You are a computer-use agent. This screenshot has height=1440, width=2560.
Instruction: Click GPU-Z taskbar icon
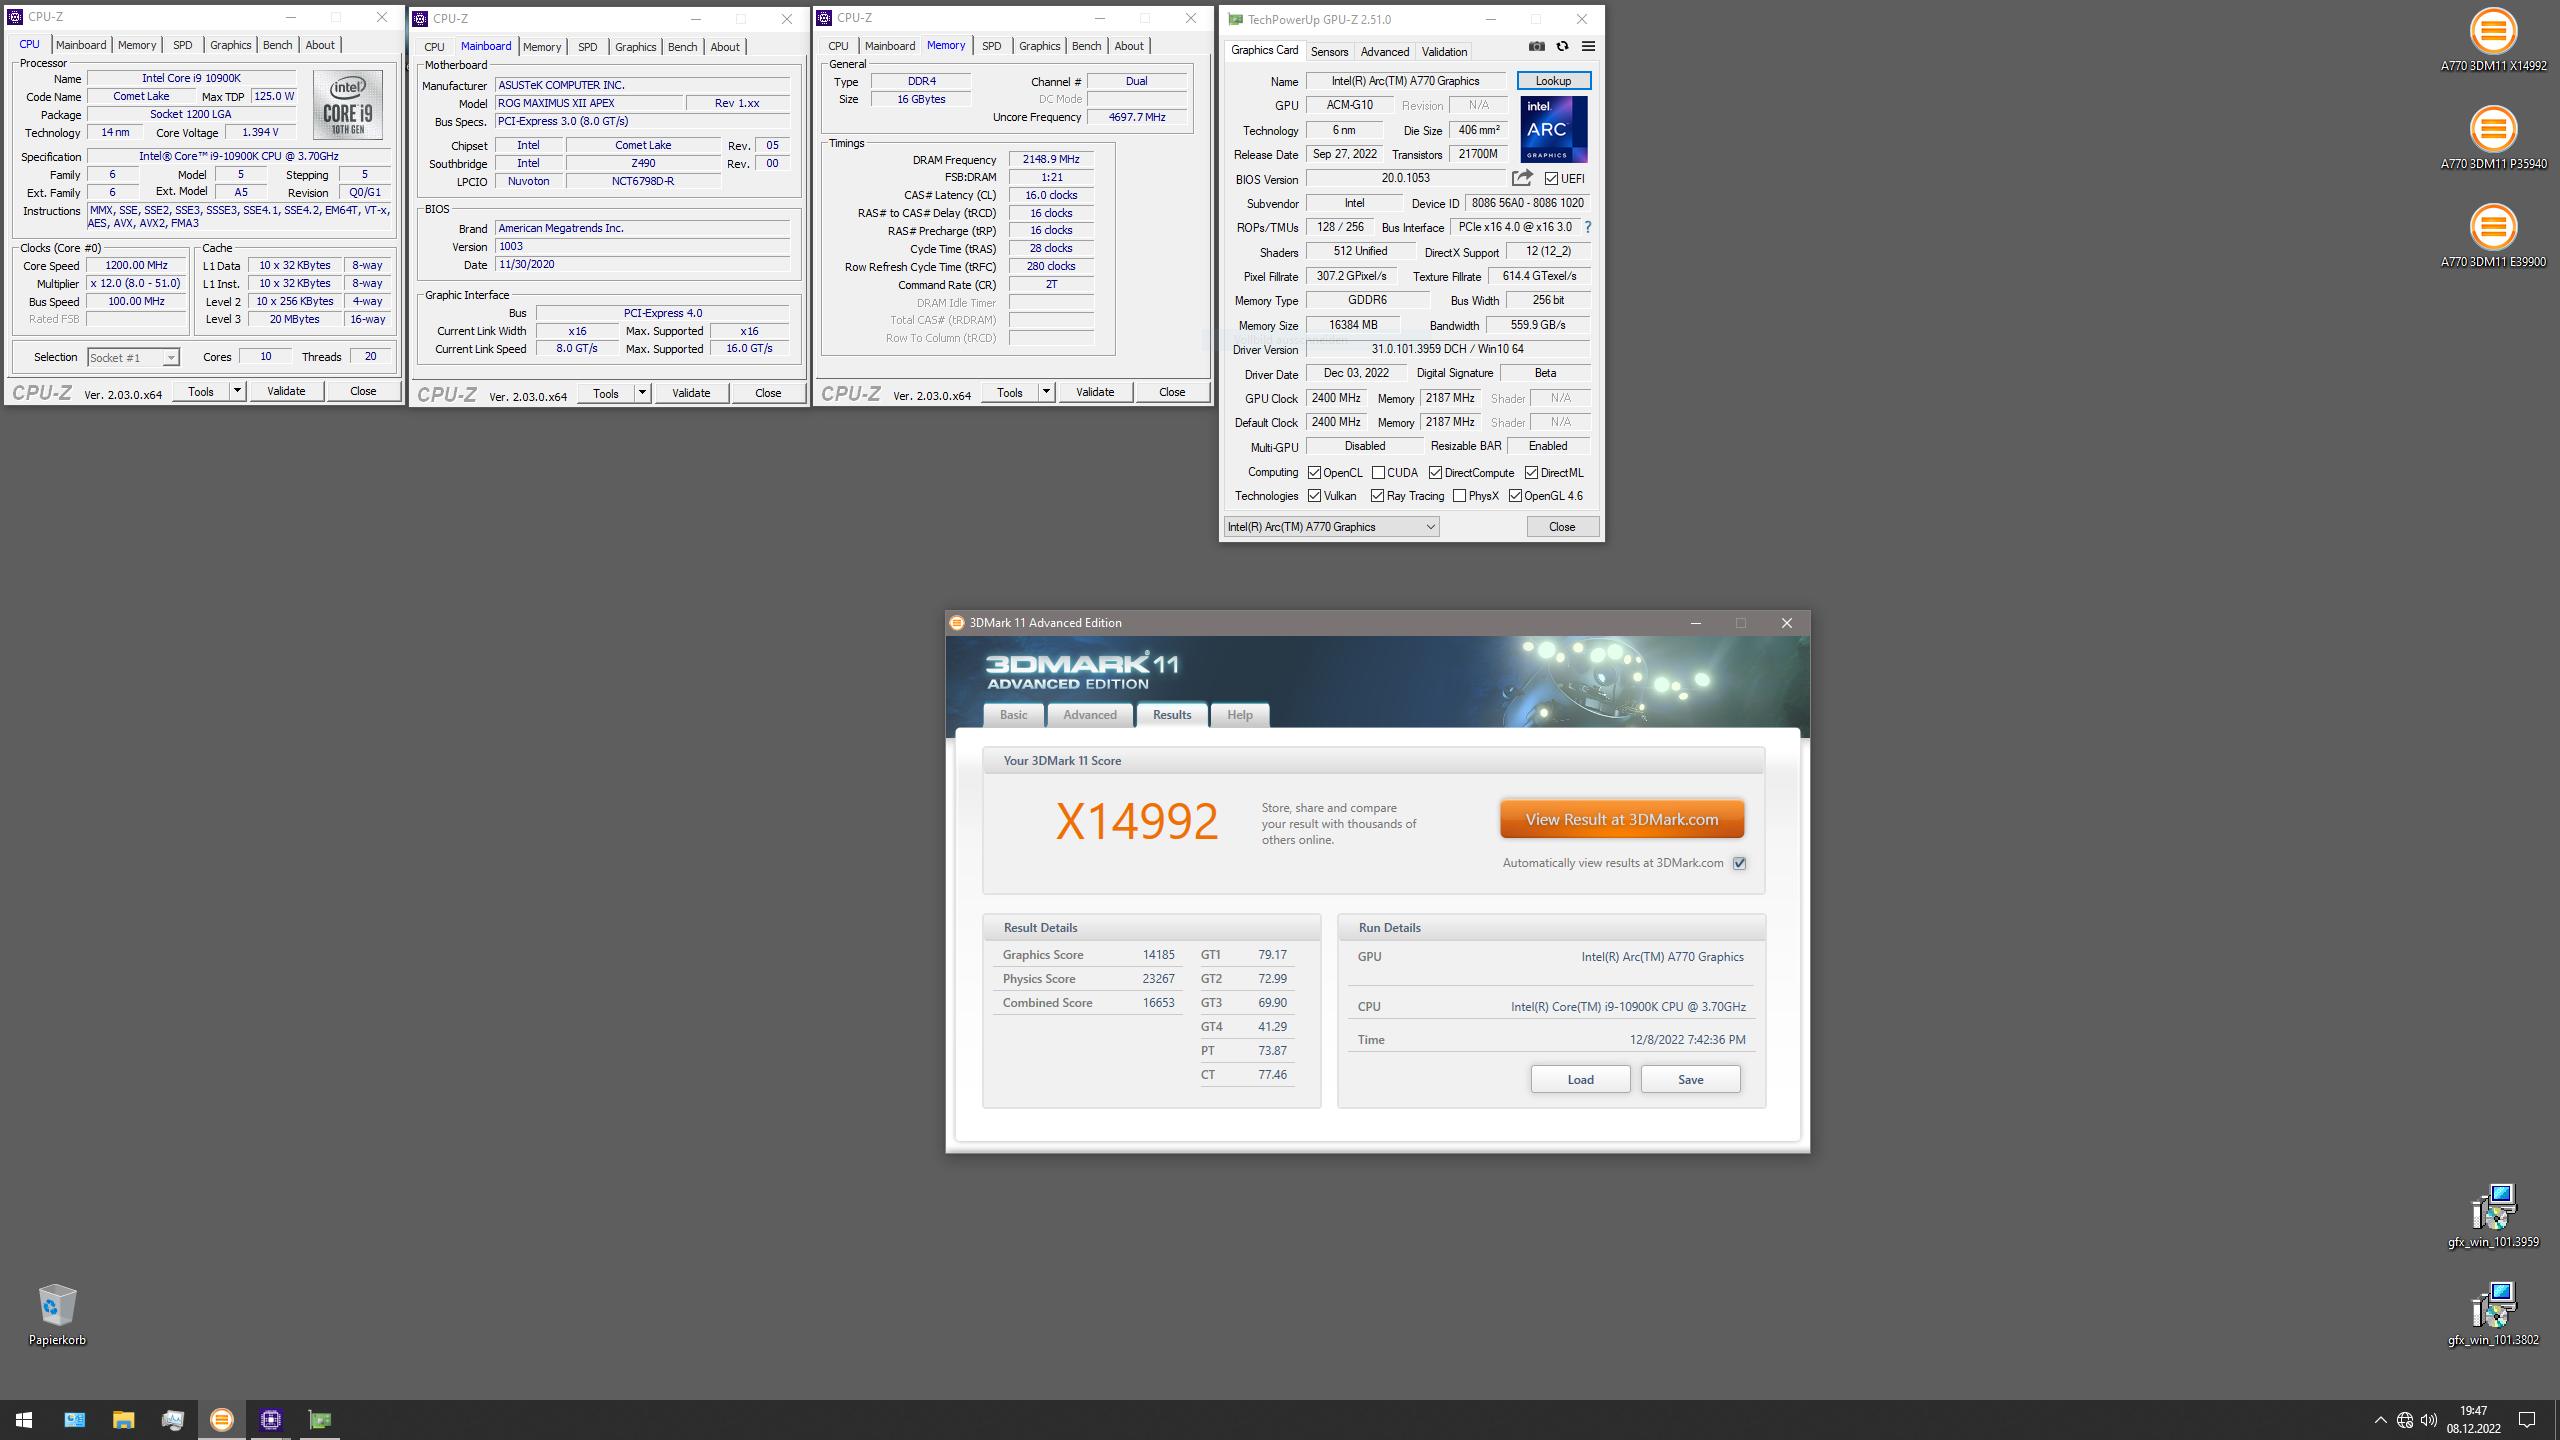coord(320,1419)
